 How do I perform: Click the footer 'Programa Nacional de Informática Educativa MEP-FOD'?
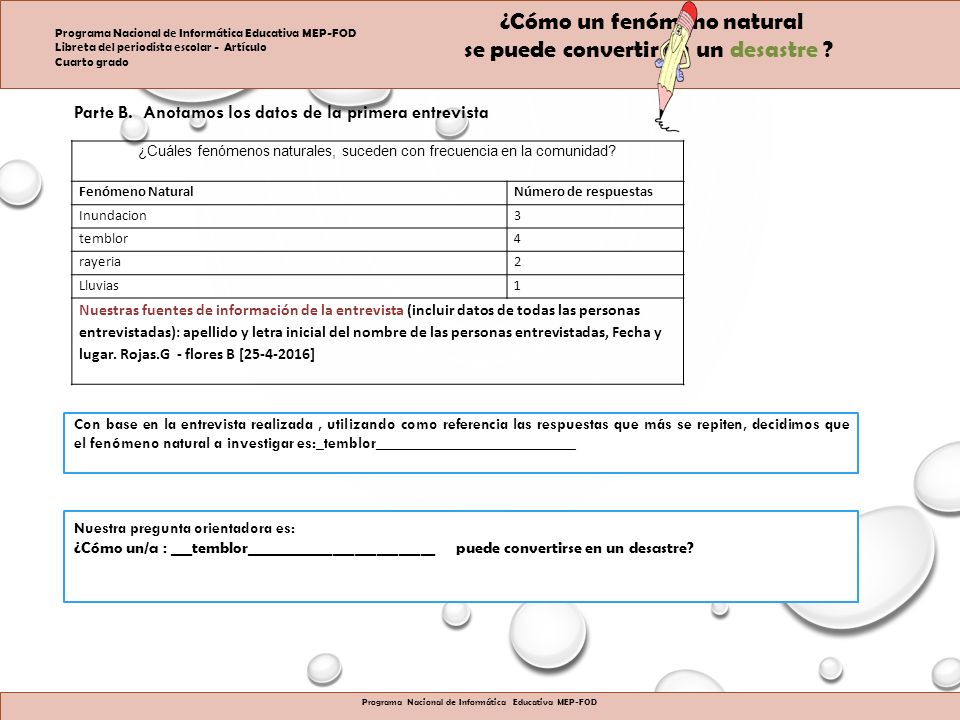(x=479, y=702)
